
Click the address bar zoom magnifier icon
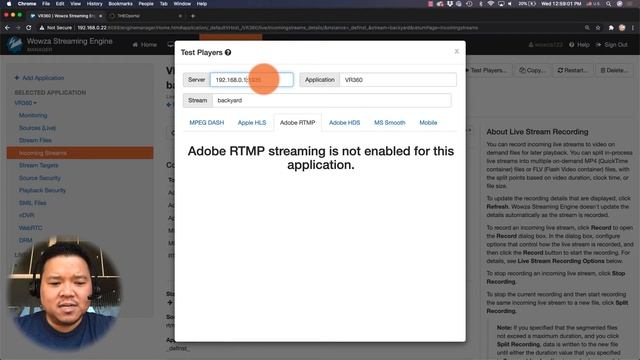click(x=587, y=28)
